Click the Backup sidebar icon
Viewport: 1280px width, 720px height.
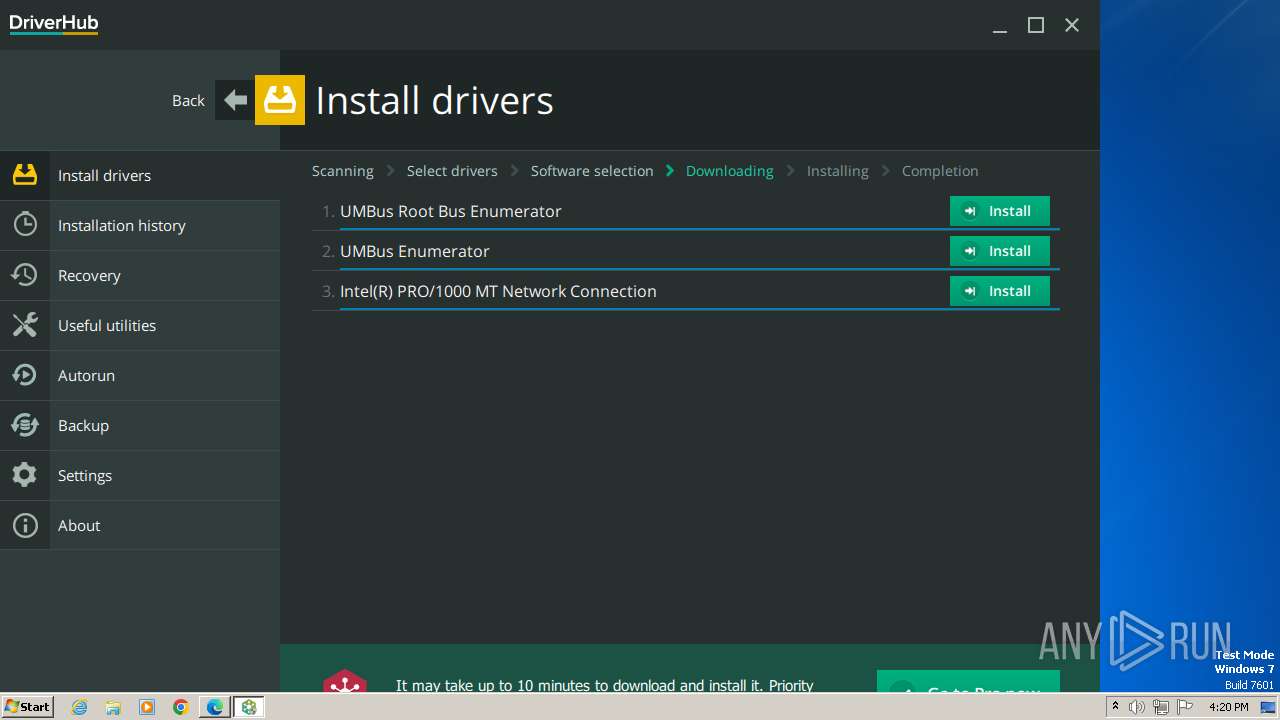(x=25, y=425)
